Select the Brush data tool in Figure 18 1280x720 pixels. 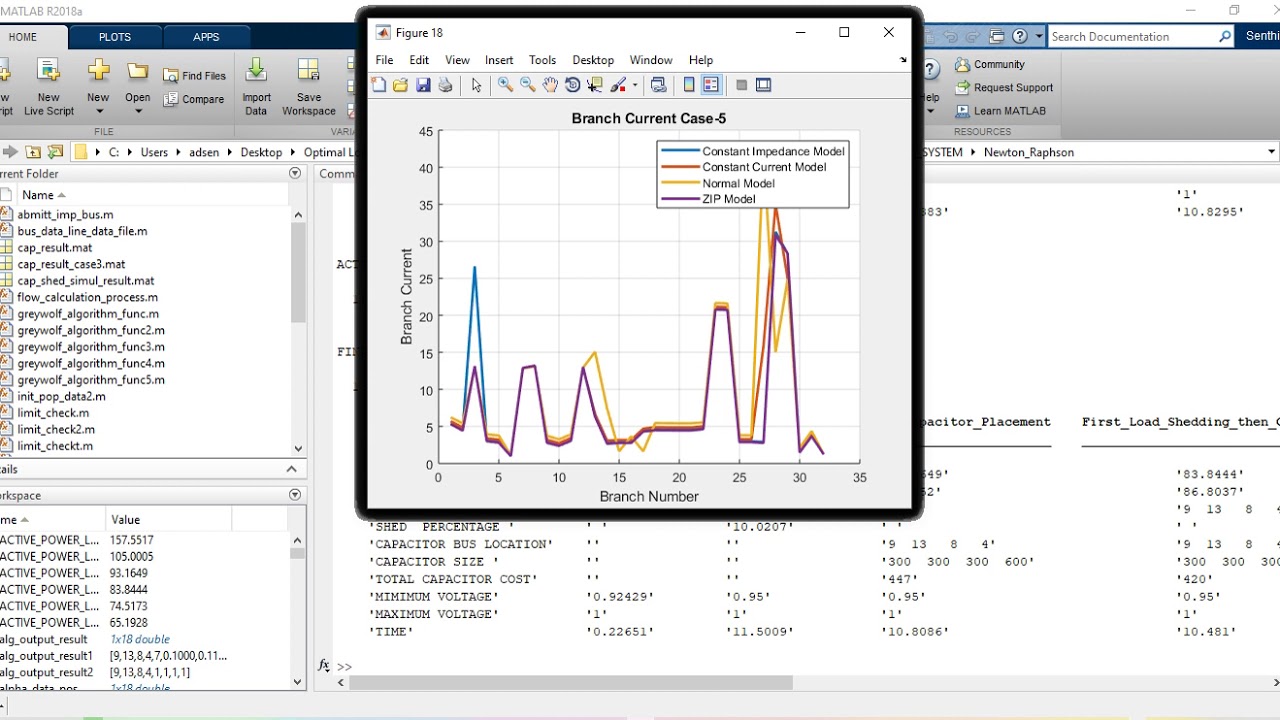point(618,85)
